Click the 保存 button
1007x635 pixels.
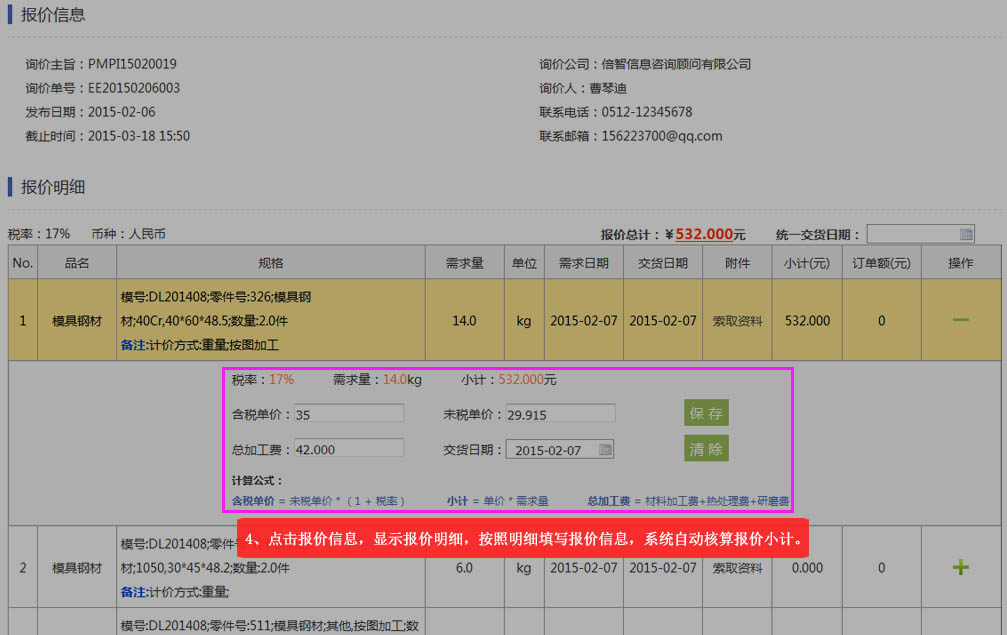[706, 413]
